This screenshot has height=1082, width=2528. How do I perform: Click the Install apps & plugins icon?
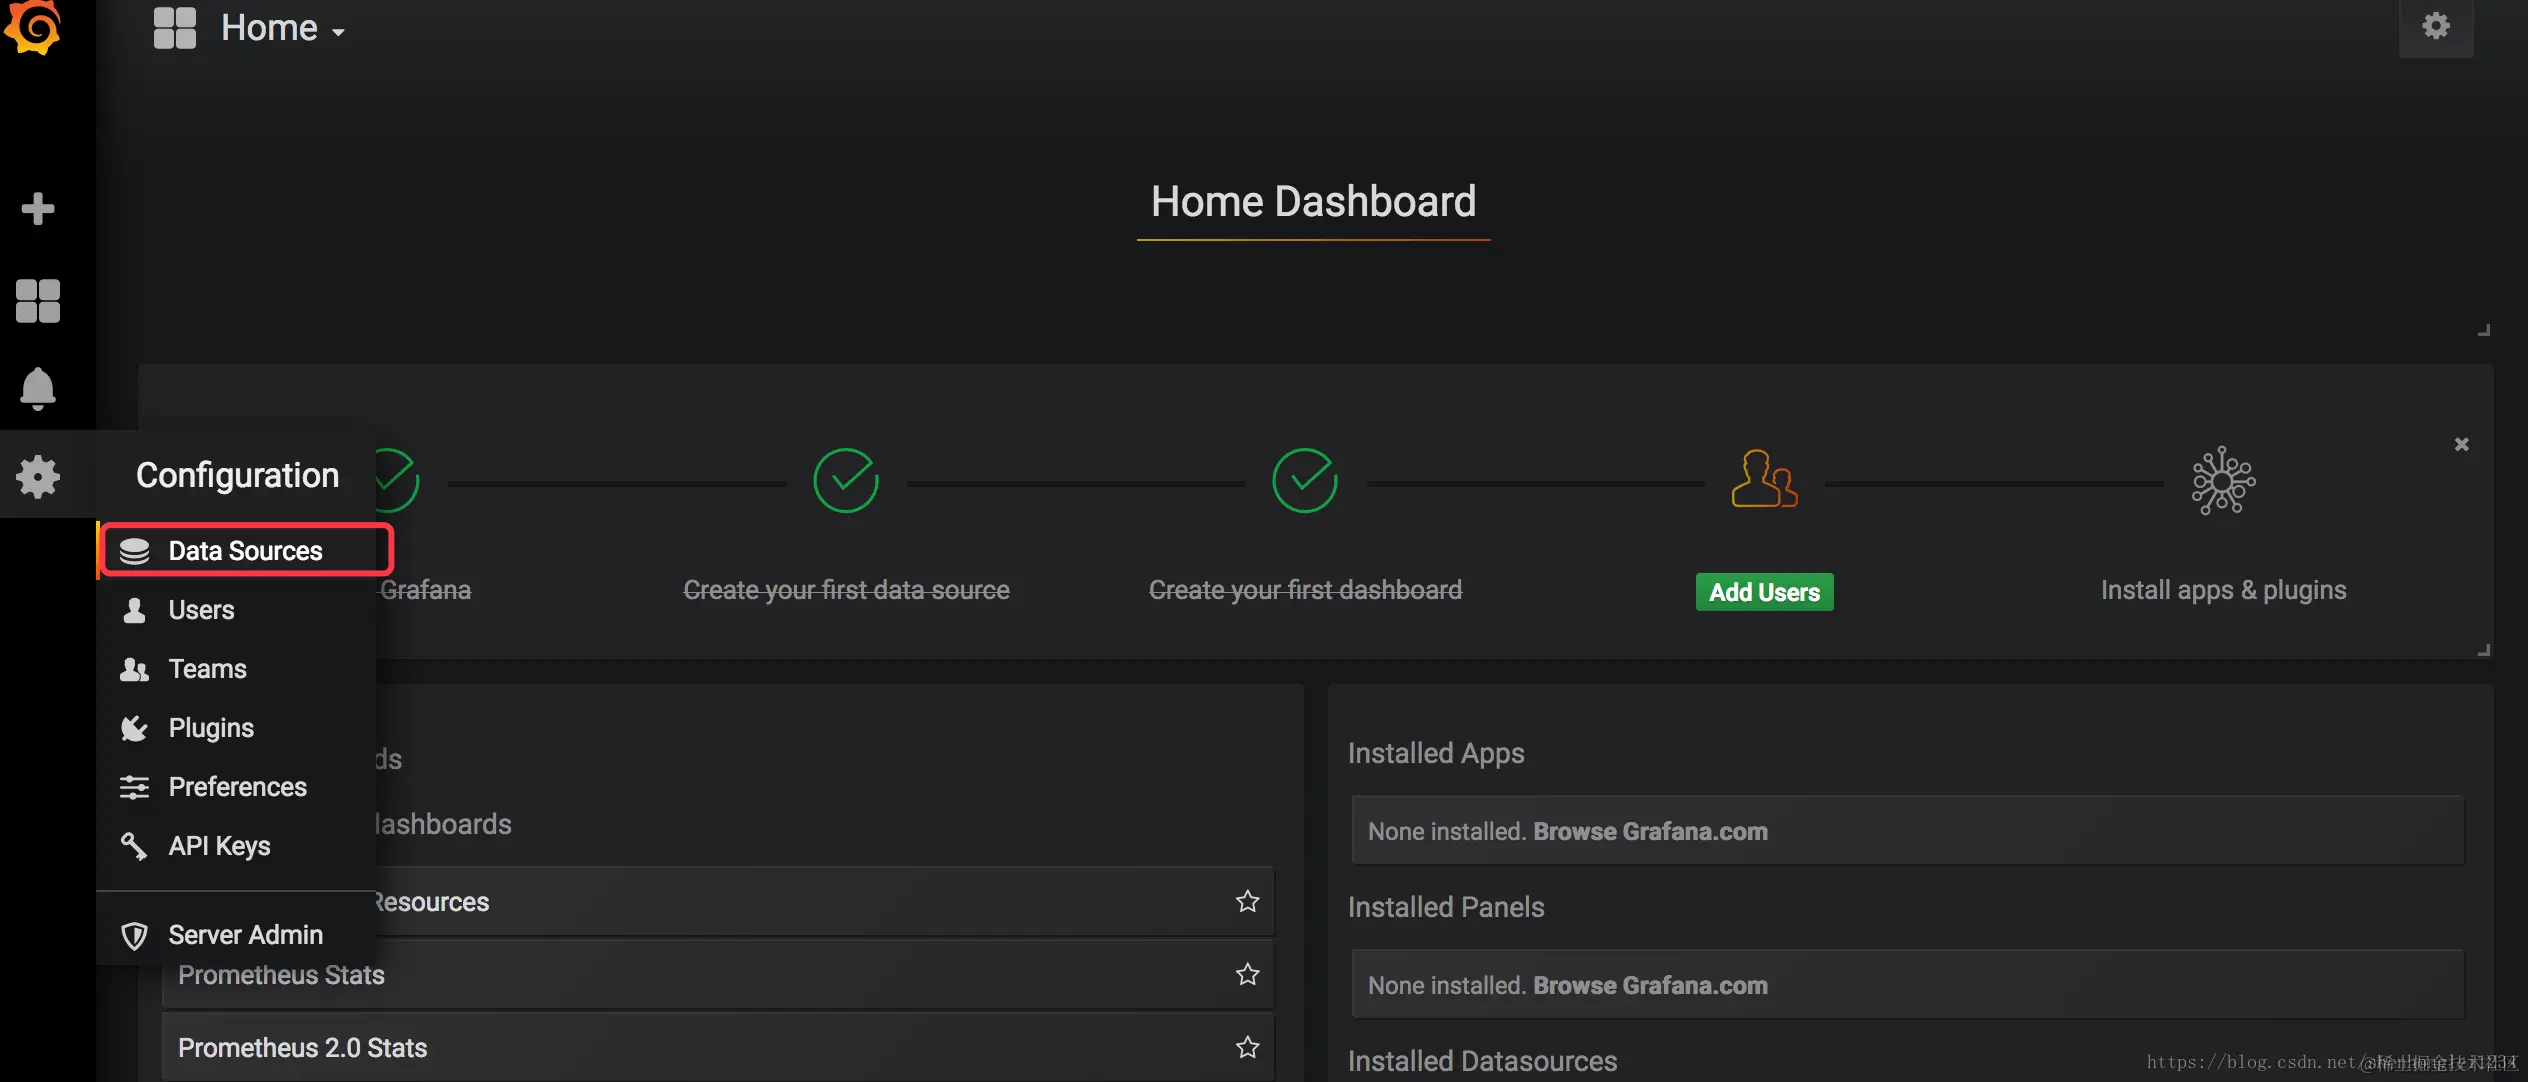tap(2222, 481)
